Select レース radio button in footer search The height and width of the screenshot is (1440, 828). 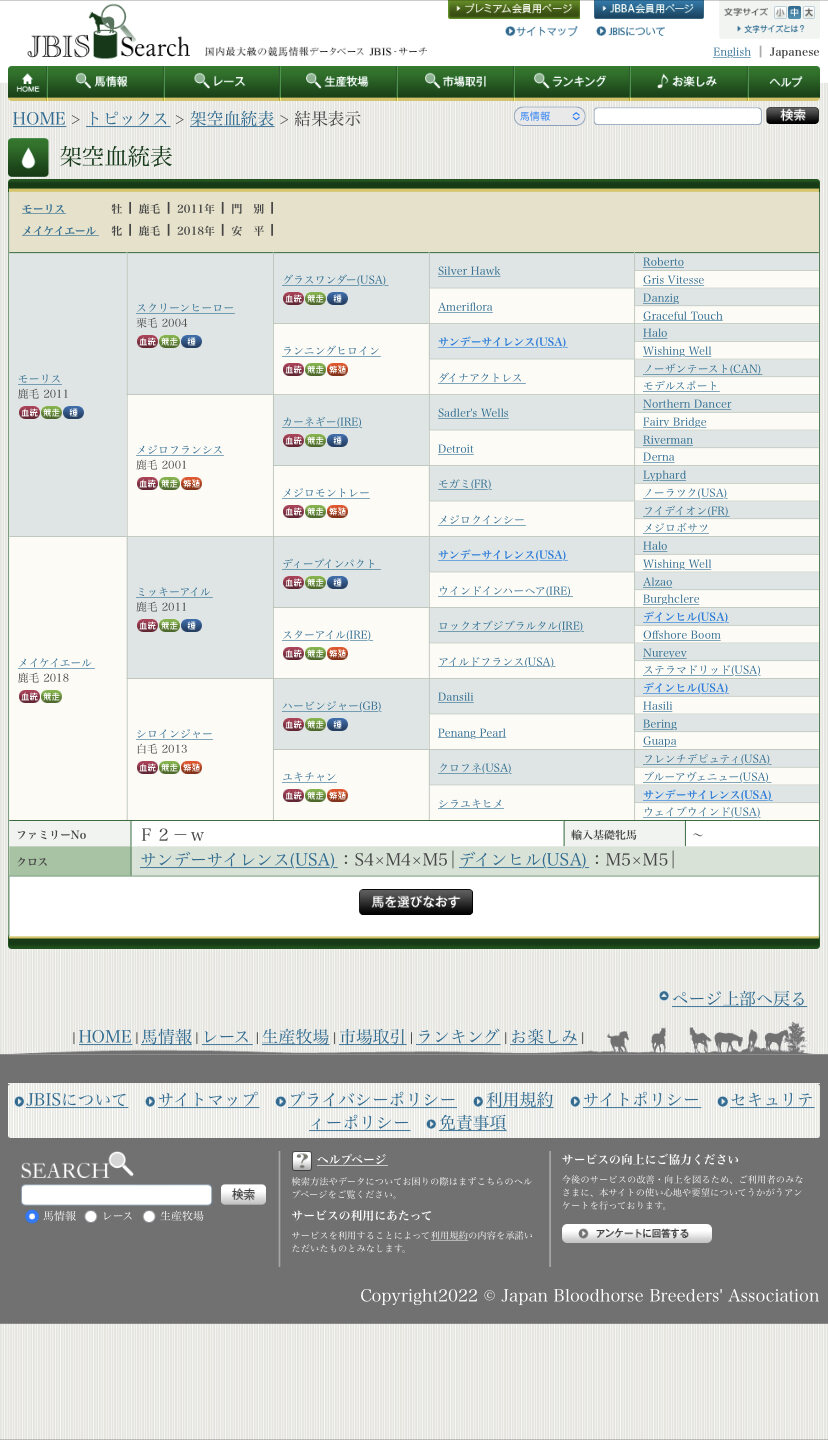point(91,1216)
